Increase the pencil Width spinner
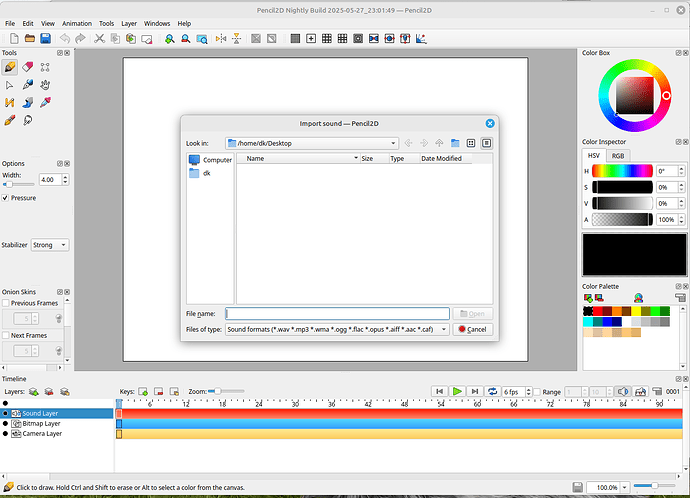The height and width of the screenshot is (498, 690). [65, 177]
